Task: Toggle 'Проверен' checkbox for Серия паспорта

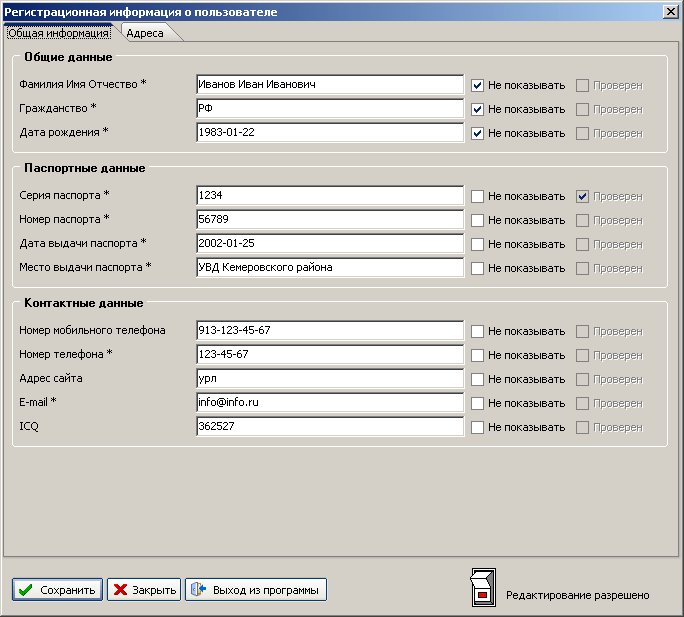Action: [x=582, y=196]
